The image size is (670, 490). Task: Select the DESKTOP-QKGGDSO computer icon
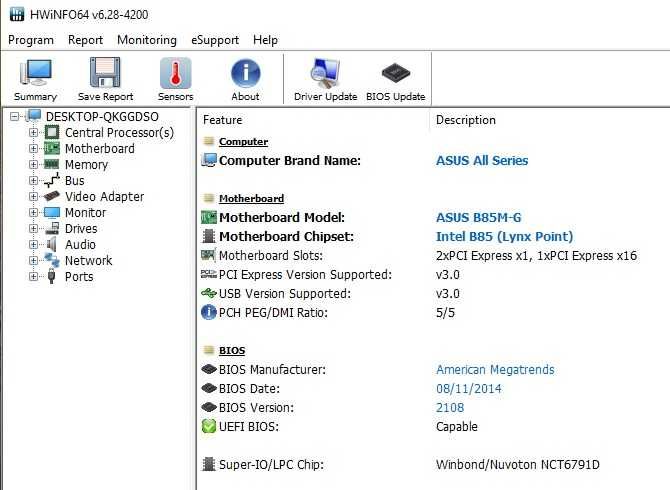tap(33, 116)
